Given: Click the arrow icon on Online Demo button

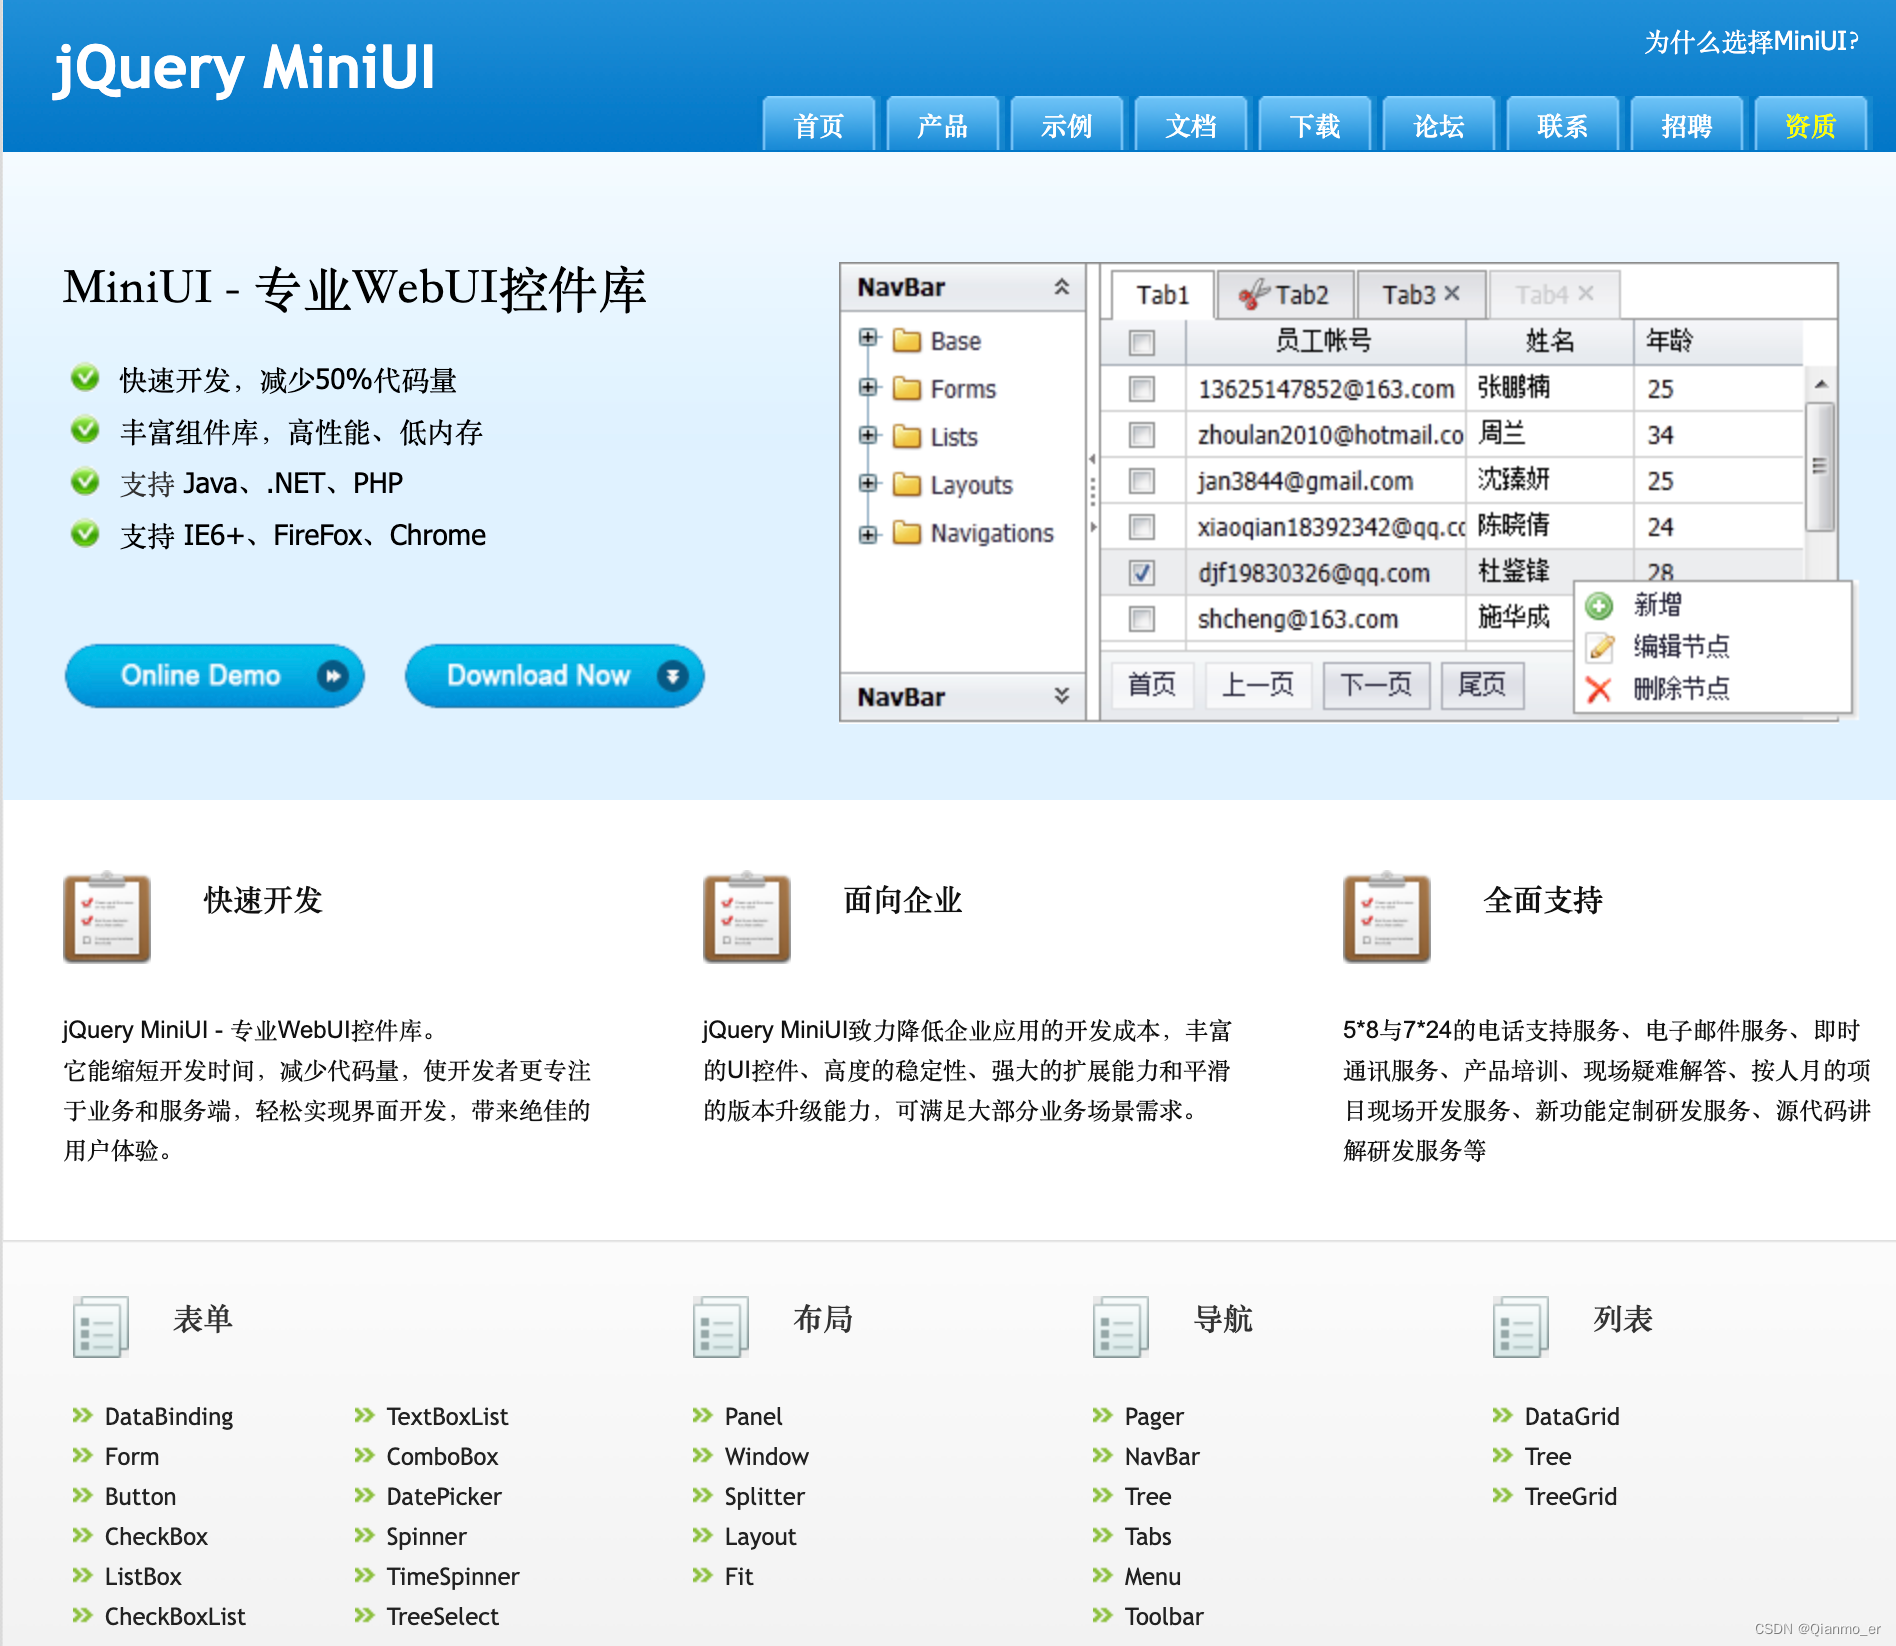Looking at the screenshot, I should pos(332,676).
